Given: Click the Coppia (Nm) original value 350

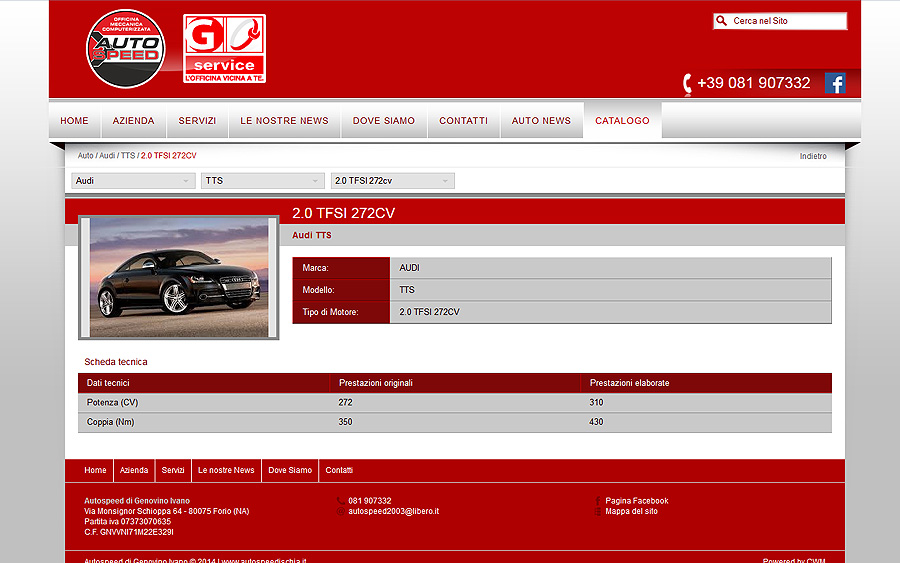Looking at the screenshot, I should click(346, 422).
